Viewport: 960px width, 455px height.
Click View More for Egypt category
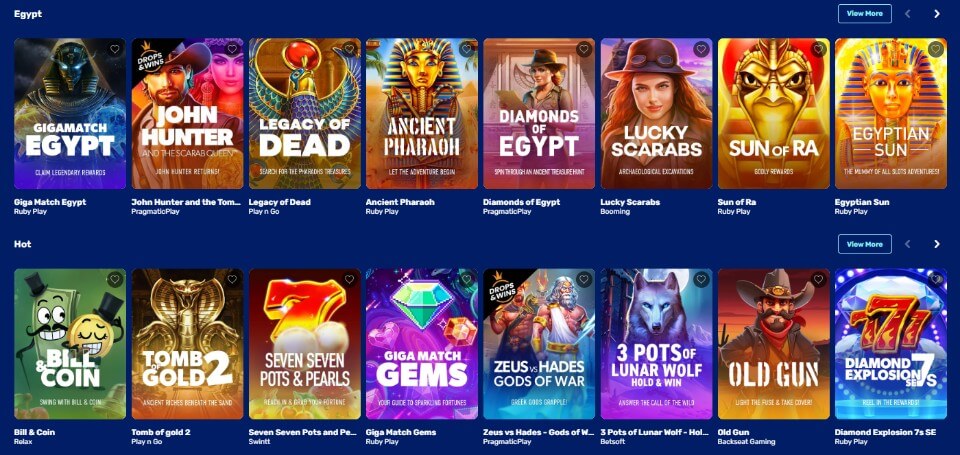coord(864,13)
